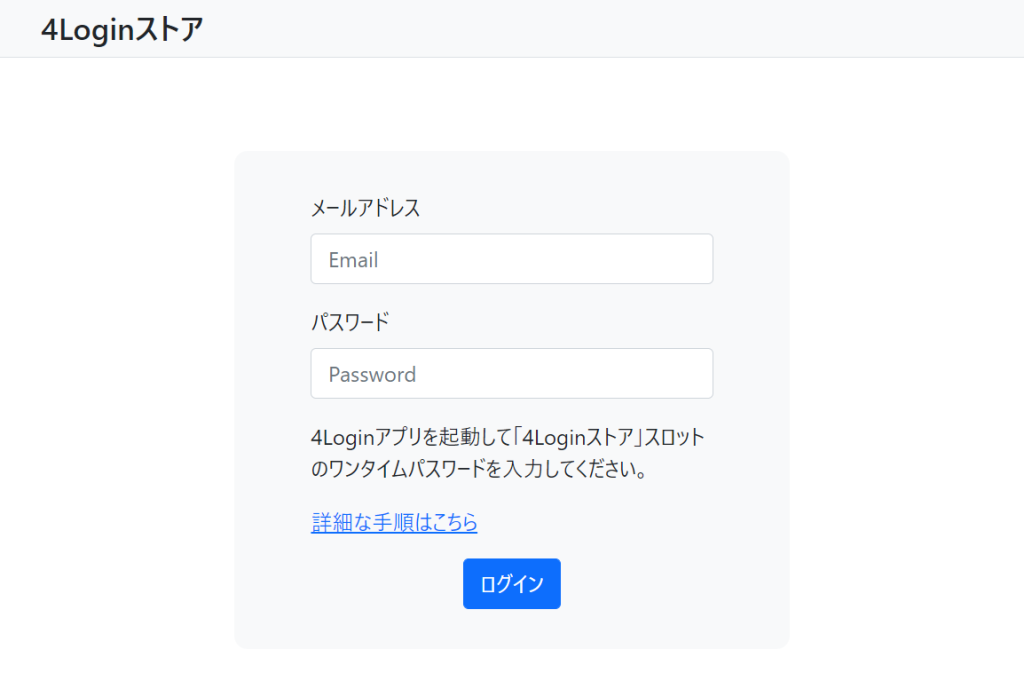Select the field under メールアドレス
The width and height of the screenshot is (1024, 689).
[511, 259]
